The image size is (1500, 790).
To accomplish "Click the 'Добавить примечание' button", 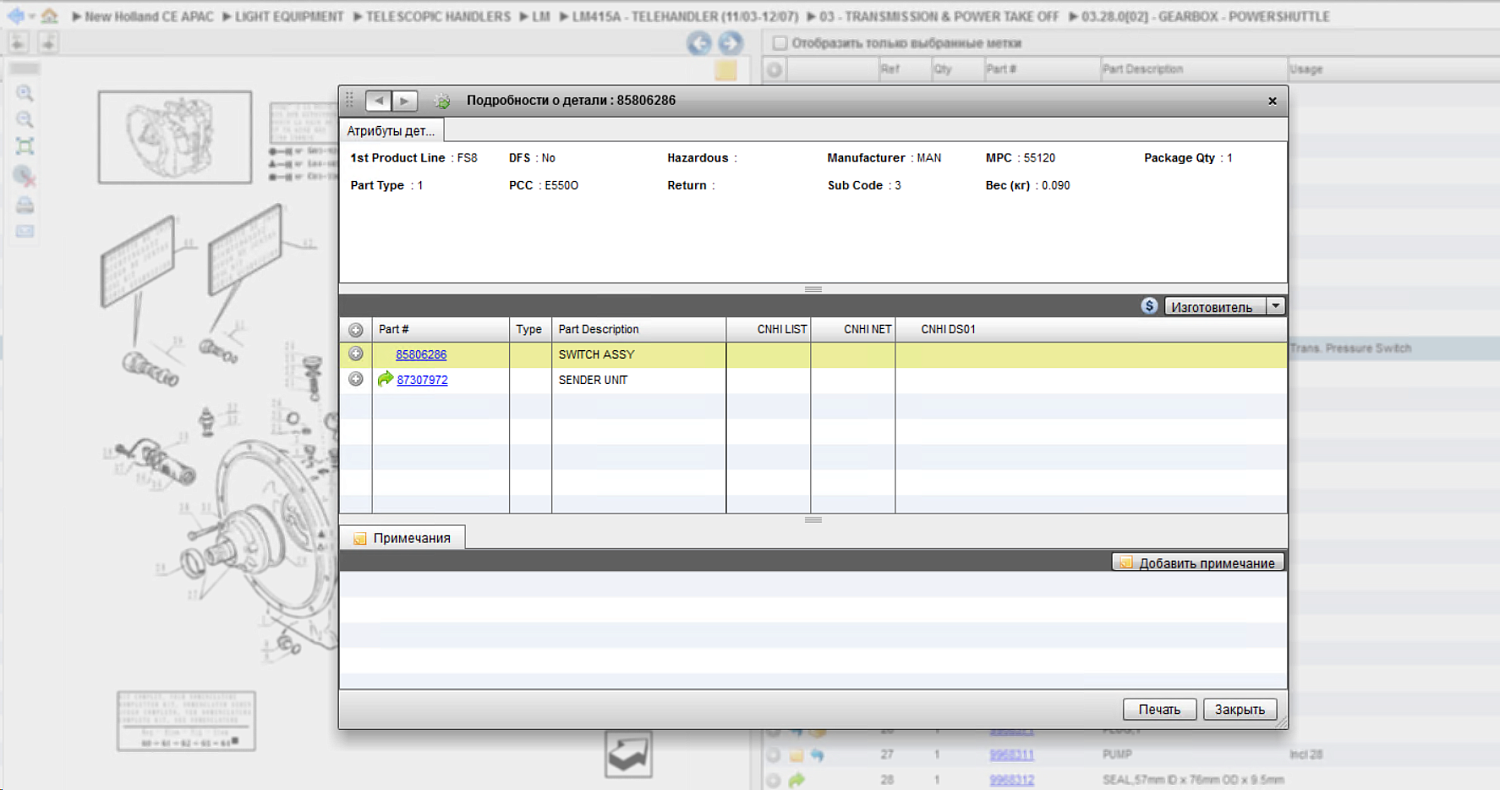I will (1198, 563).
